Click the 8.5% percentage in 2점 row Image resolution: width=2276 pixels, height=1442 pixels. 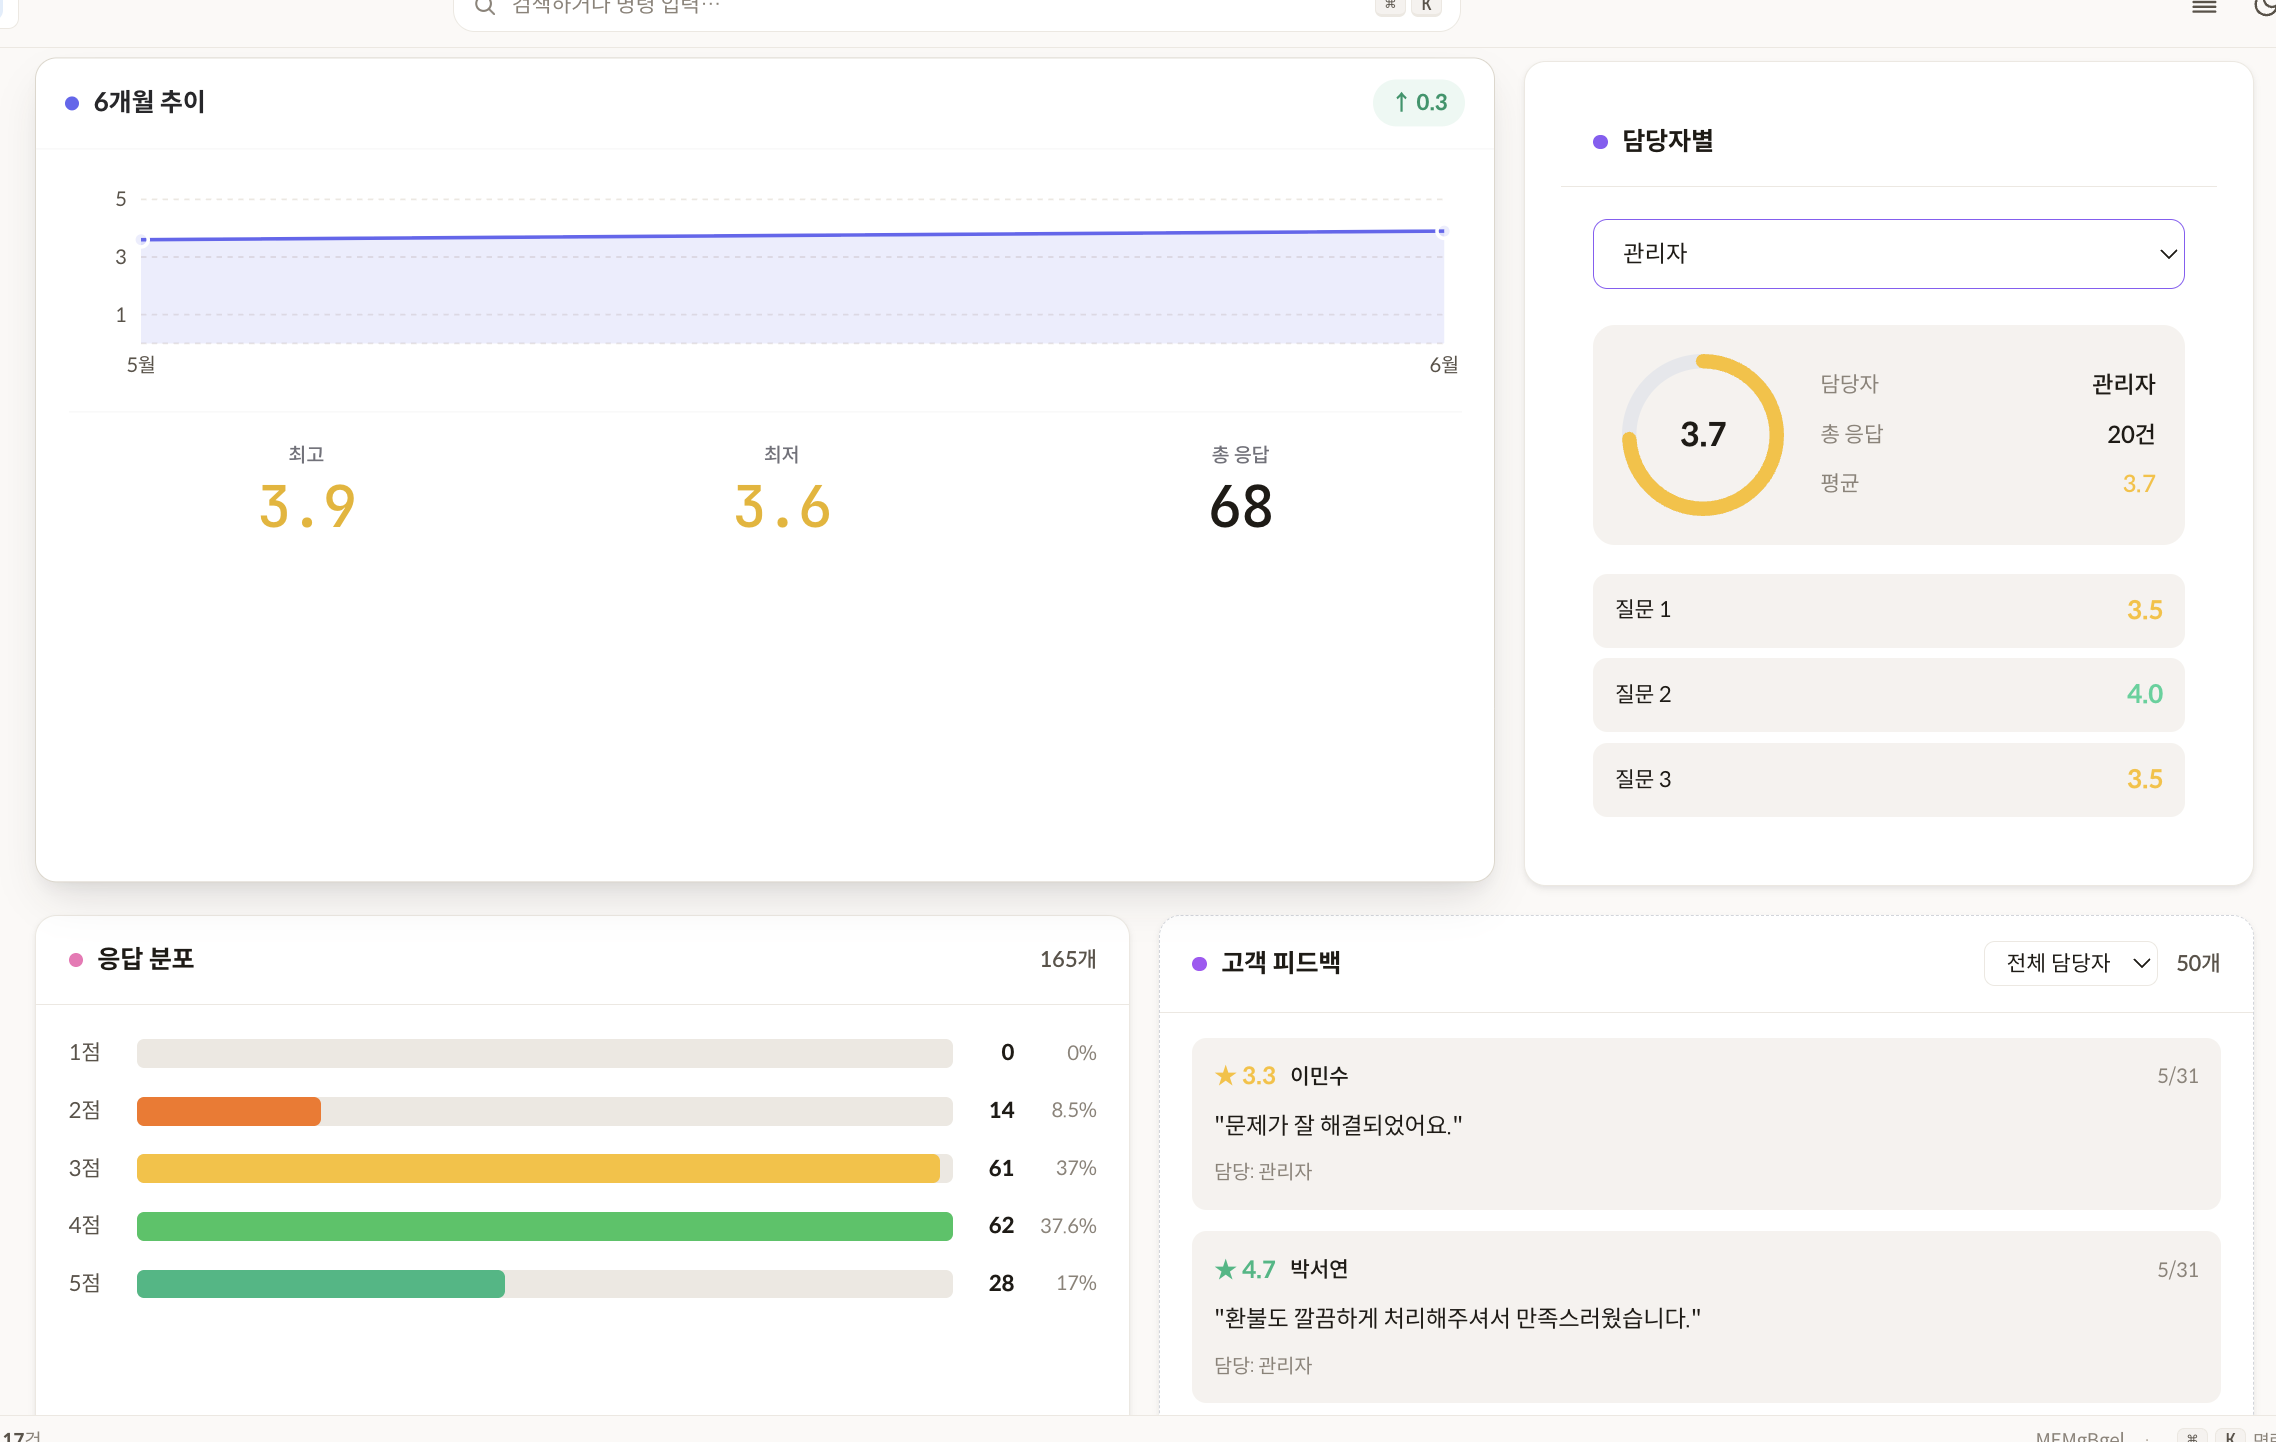[x=1073, y=1110]
